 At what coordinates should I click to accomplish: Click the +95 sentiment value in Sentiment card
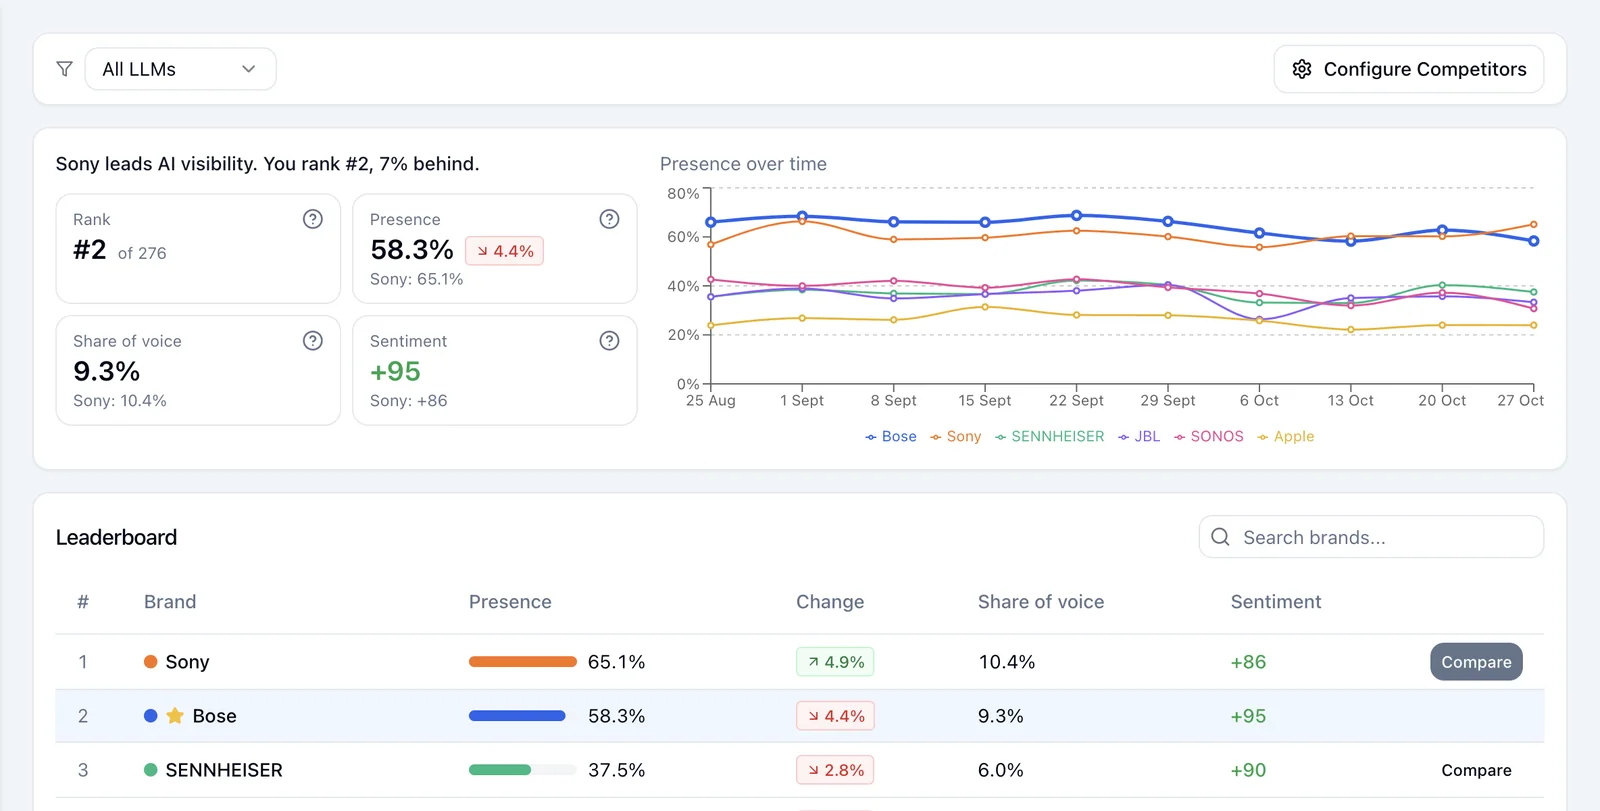[395, 372]
